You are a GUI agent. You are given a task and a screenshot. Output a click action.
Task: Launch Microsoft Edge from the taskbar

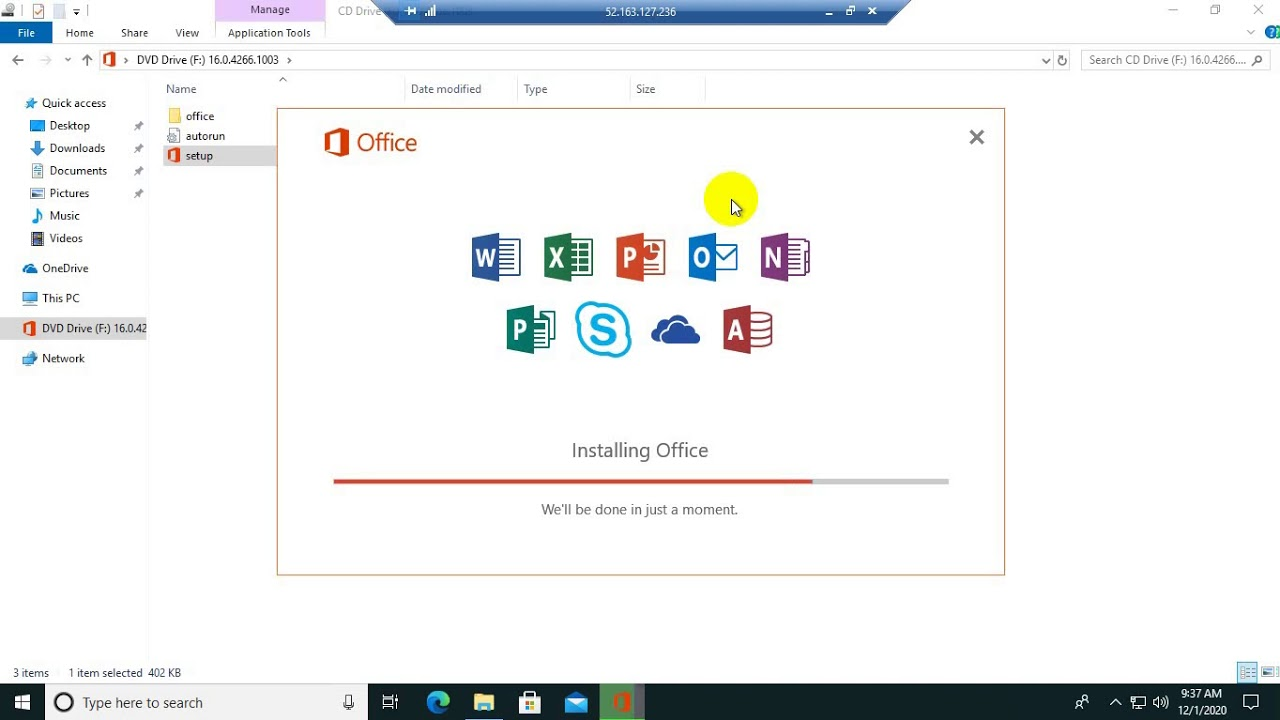coord(438,702)
